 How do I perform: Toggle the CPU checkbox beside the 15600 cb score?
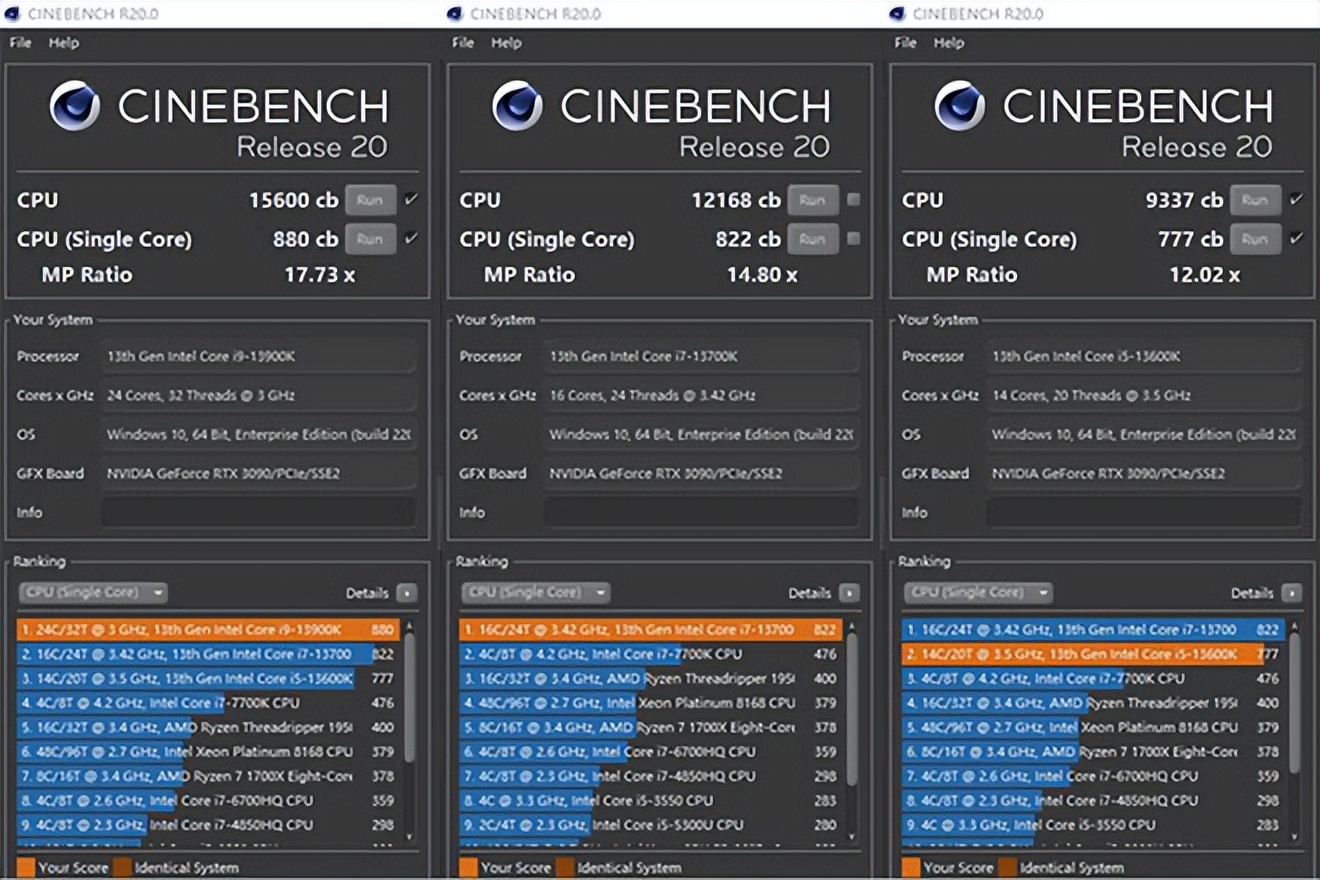(x=411, y=200)
